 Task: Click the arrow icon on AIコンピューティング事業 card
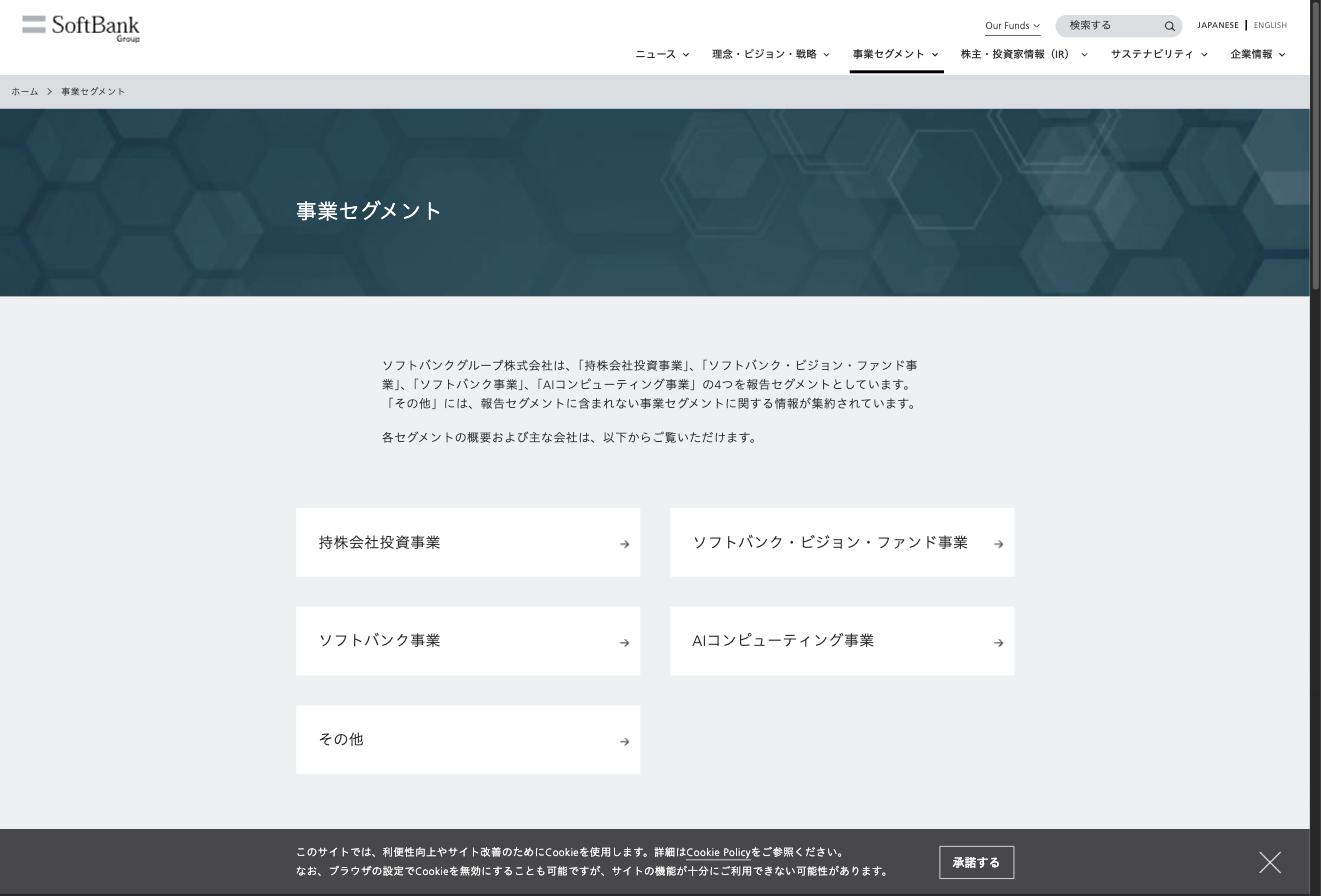pos(998,643)
